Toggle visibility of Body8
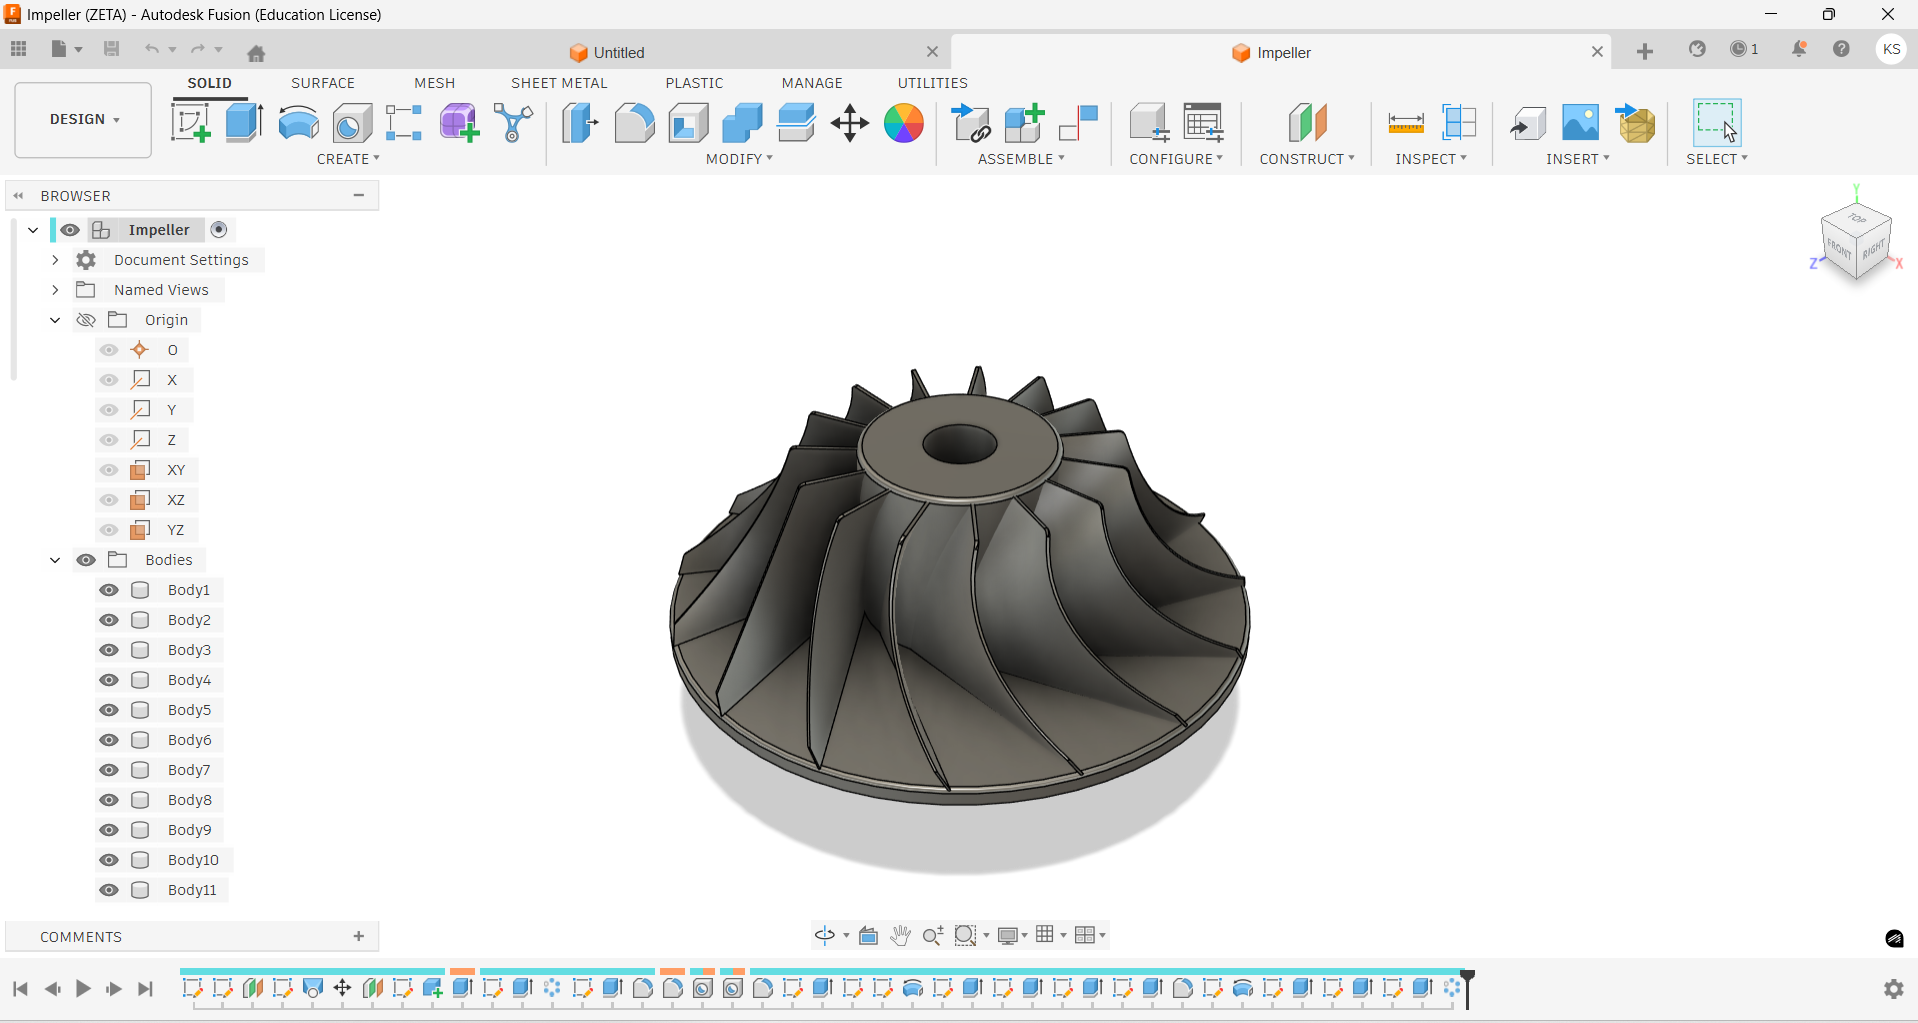The height and width of the screenshot is (1023, 1918). click(109, 800)
